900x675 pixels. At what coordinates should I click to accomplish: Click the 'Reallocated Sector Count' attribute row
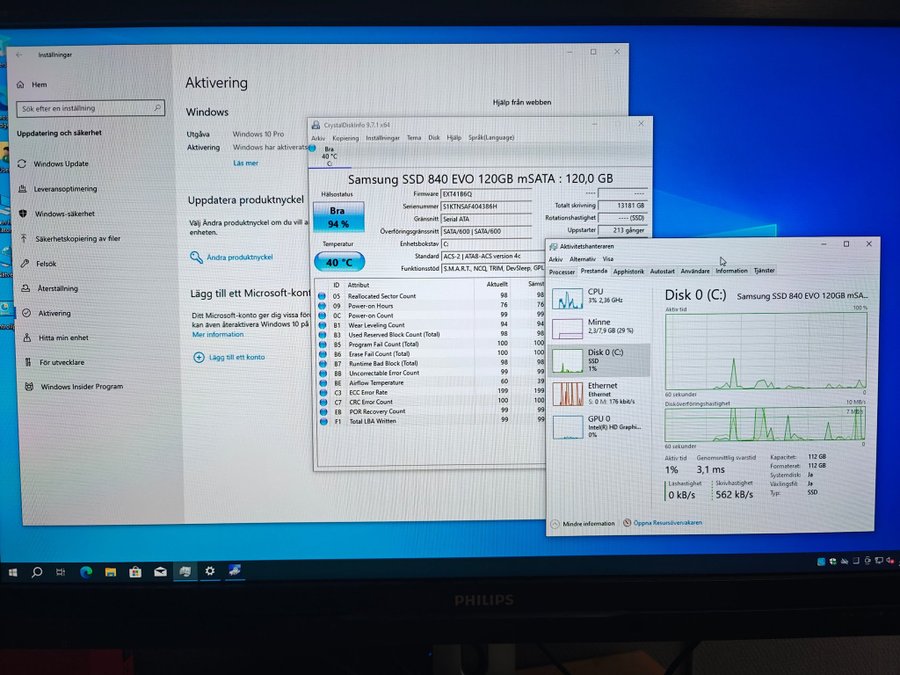tap(431, 296)
